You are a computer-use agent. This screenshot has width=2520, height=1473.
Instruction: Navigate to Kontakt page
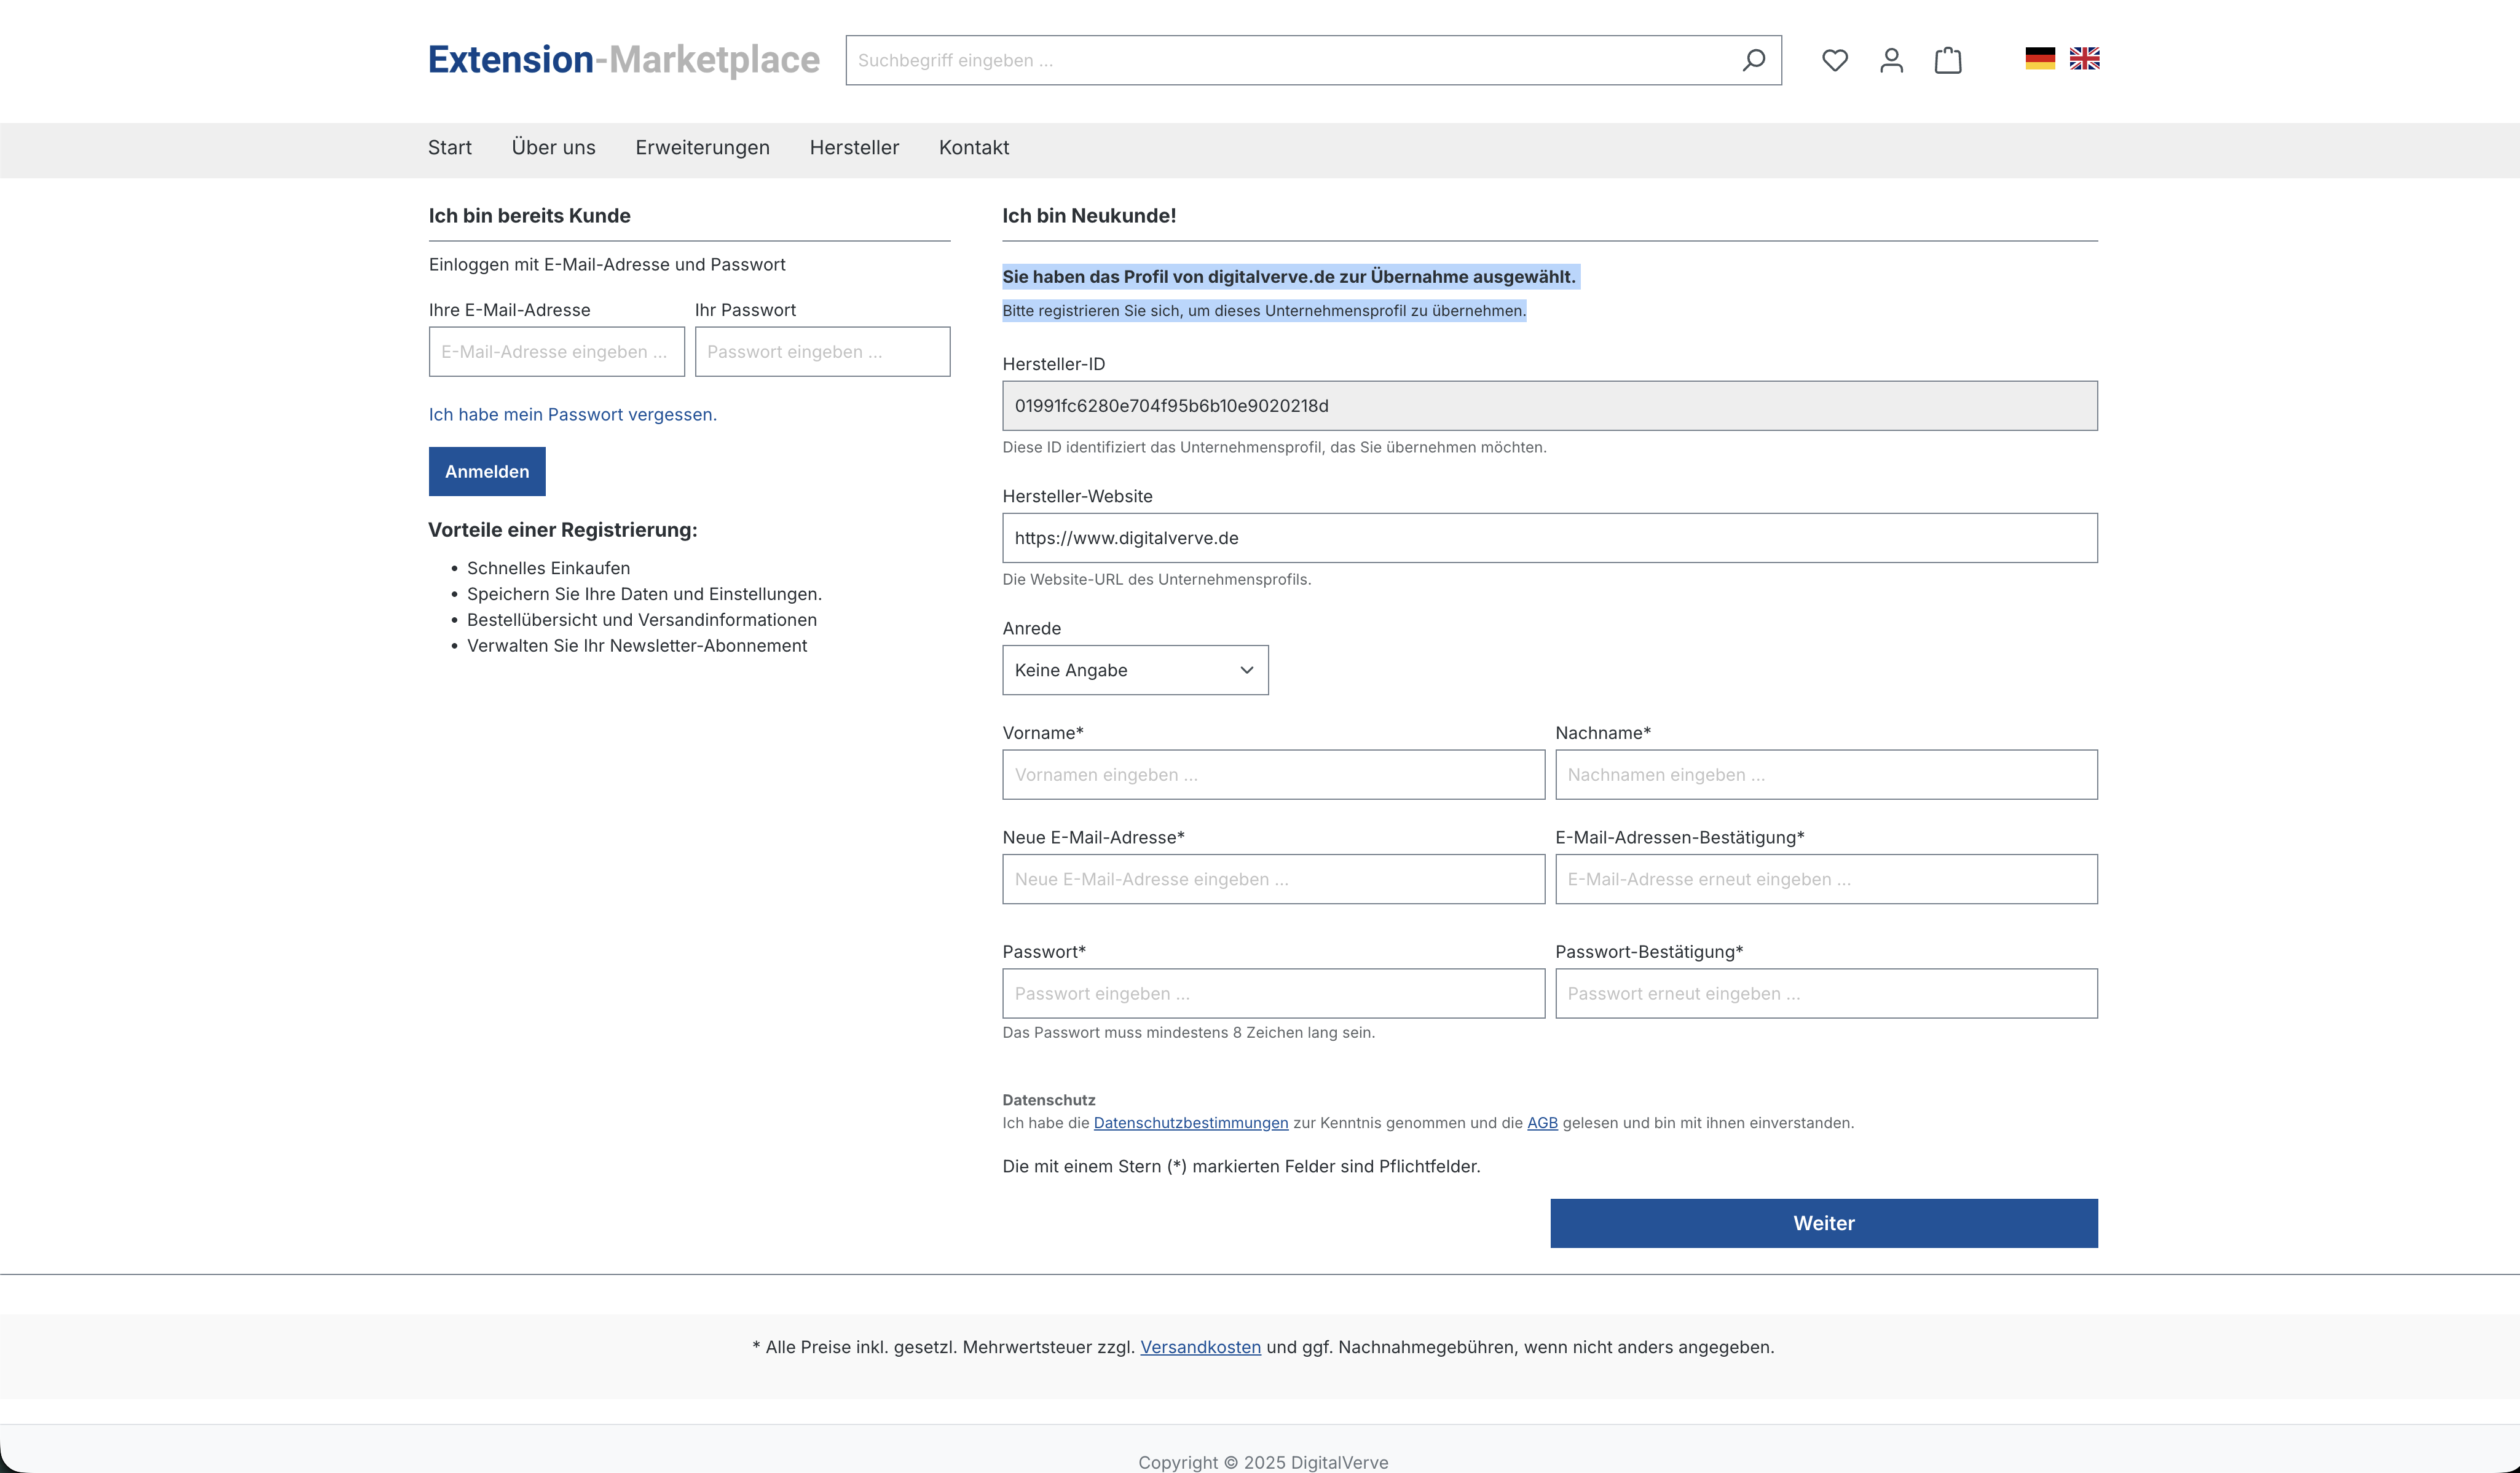coord(973,148)
